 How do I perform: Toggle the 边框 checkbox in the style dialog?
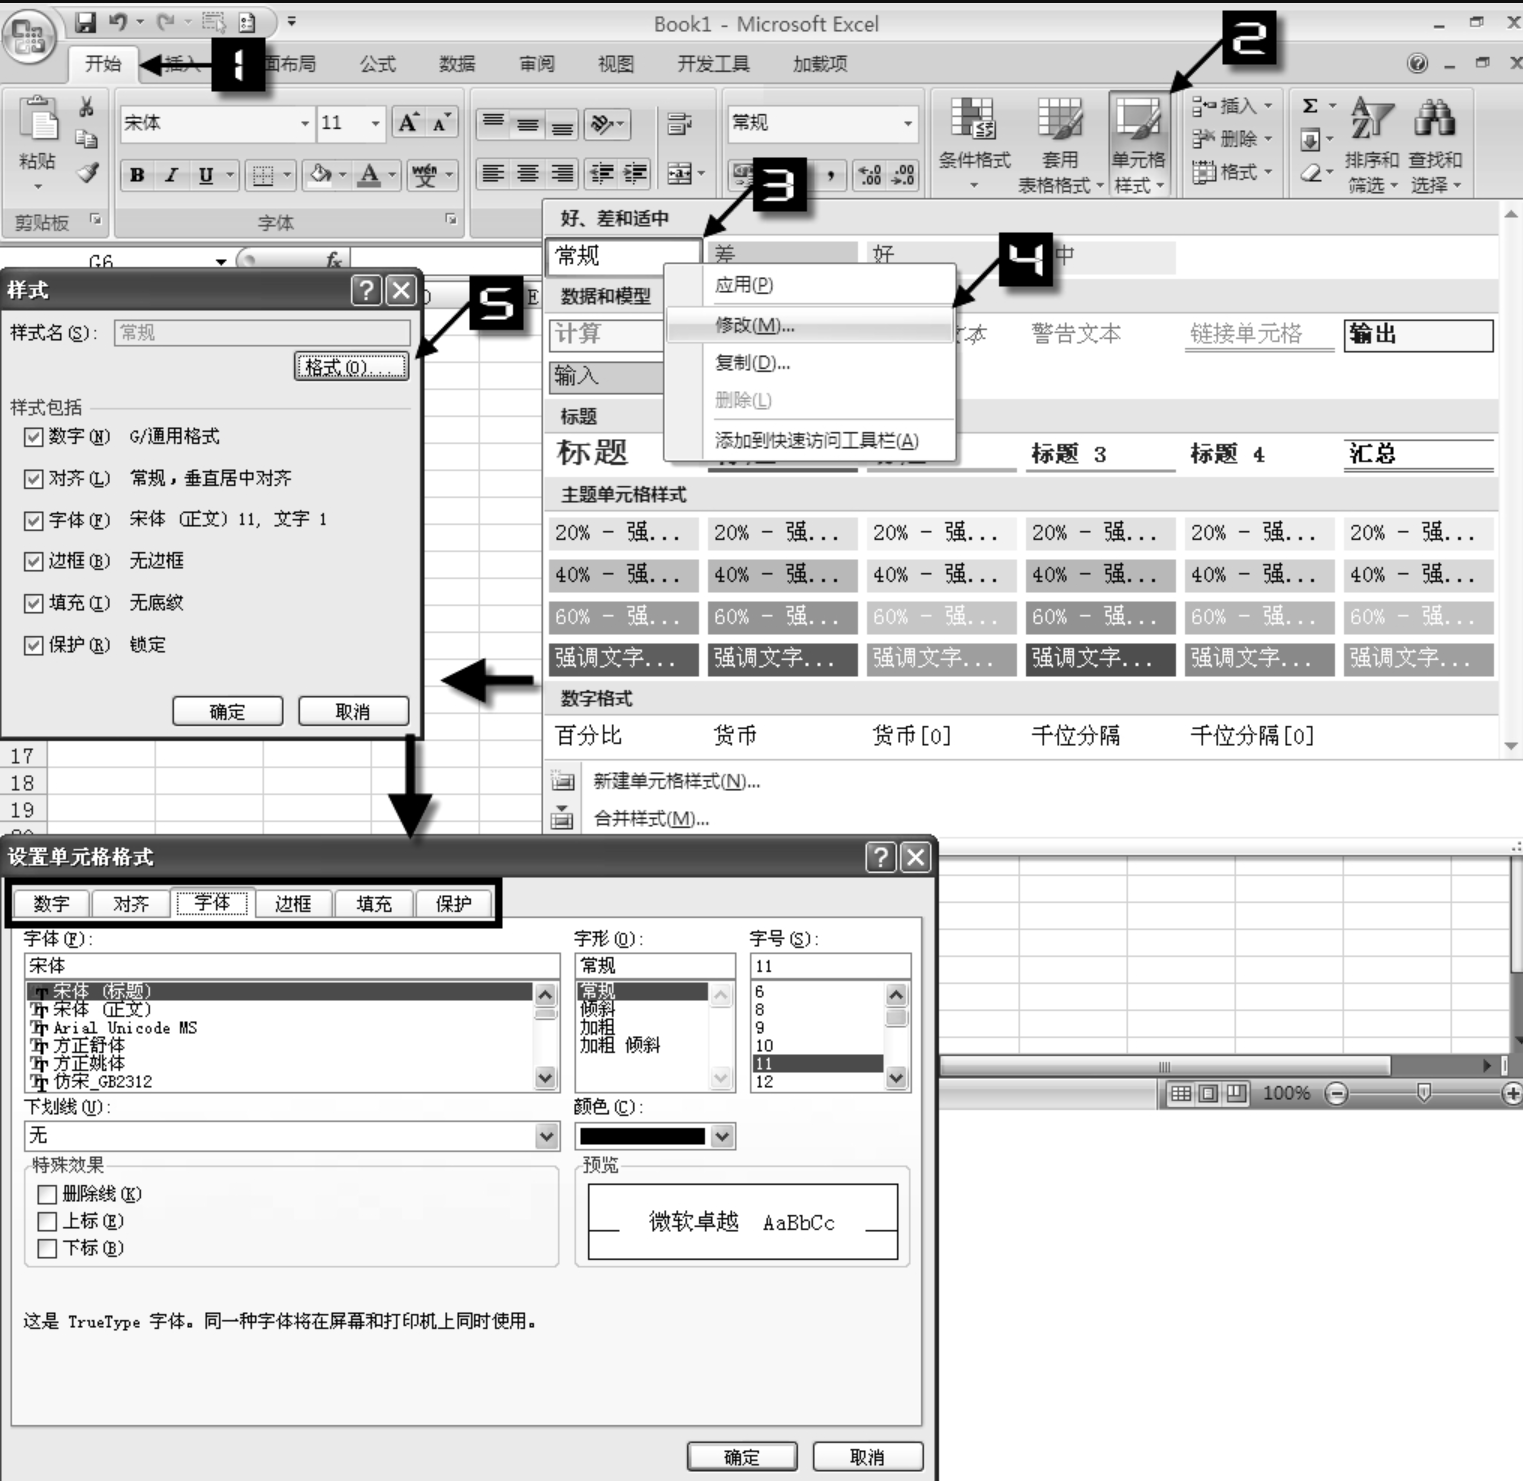tap(33, 562)
